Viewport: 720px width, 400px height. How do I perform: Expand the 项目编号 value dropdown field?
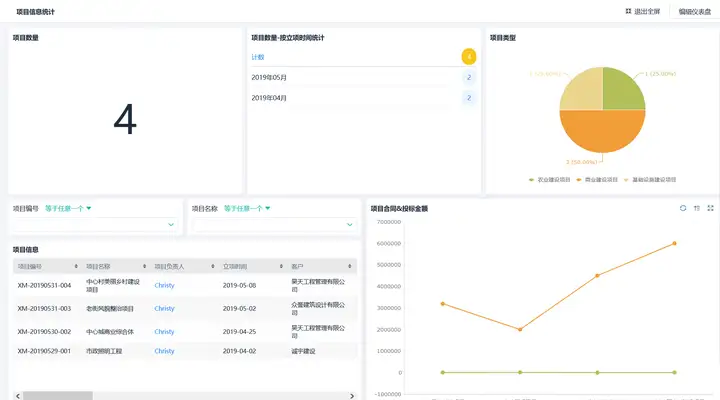95,225
